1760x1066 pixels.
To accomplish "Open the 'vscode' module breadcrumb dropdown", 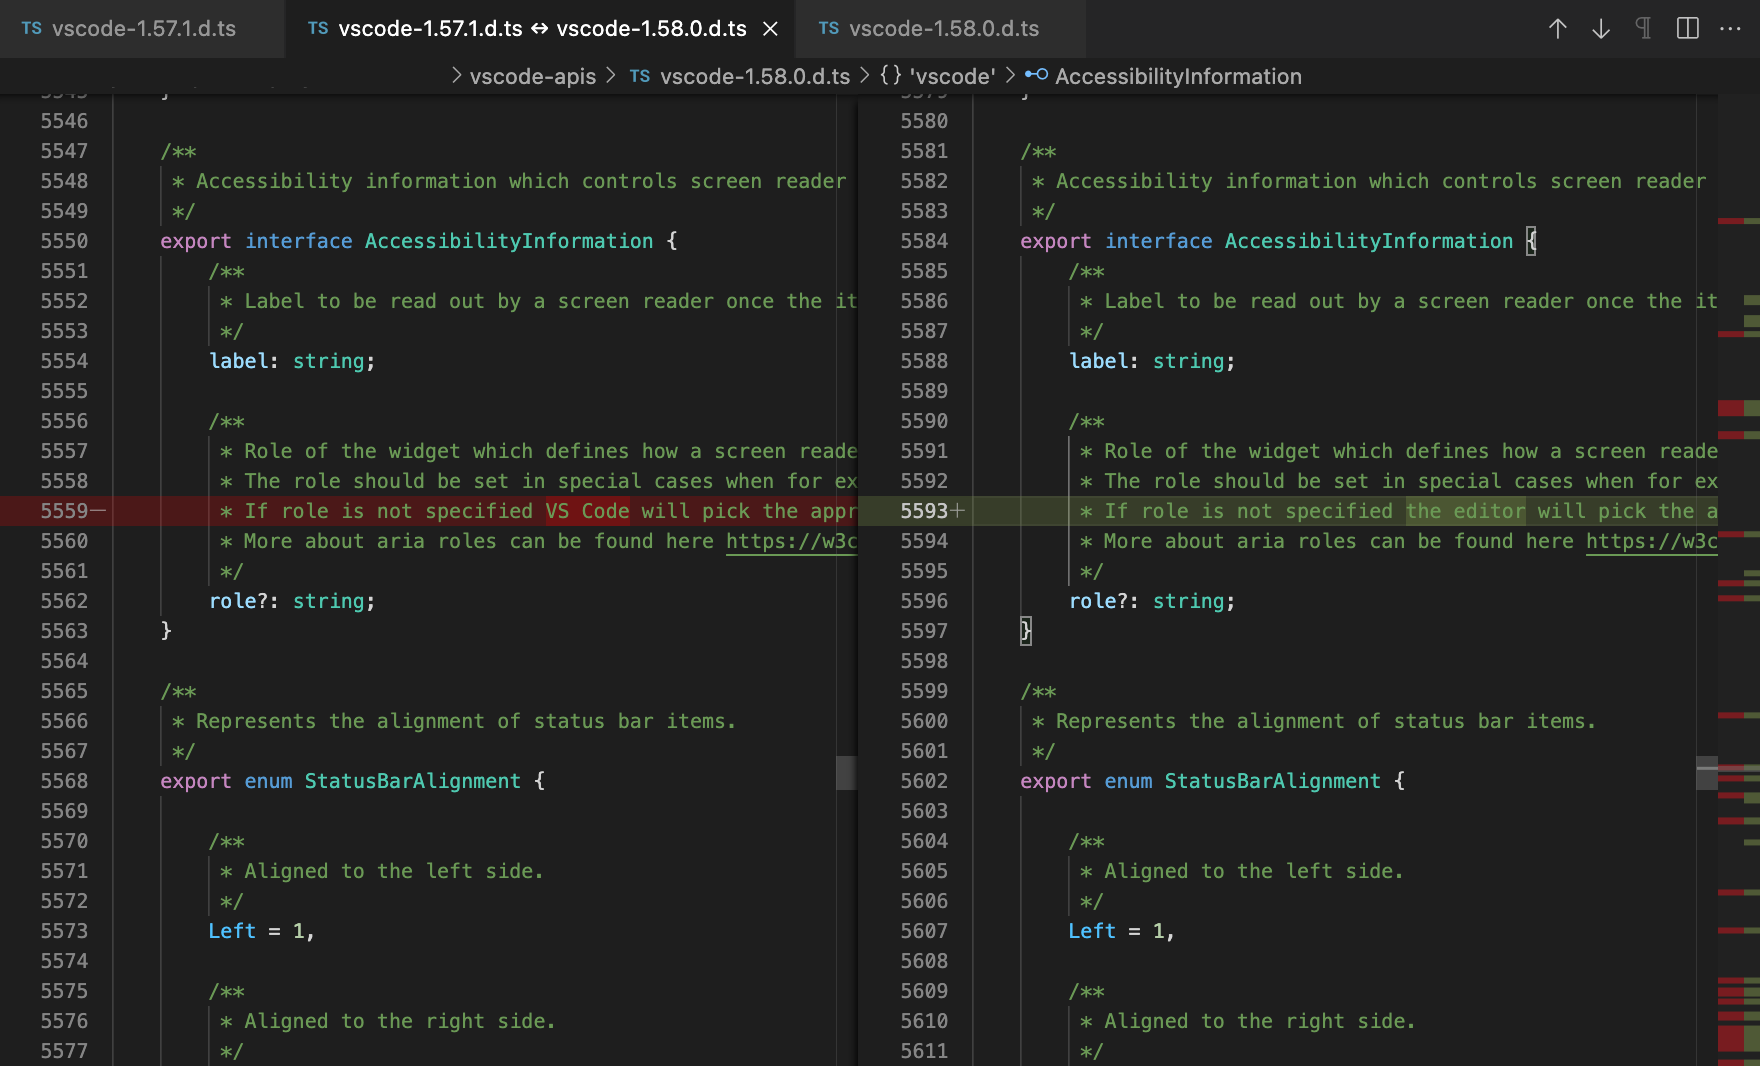I will pyautogui.click(x=951, y=76).
